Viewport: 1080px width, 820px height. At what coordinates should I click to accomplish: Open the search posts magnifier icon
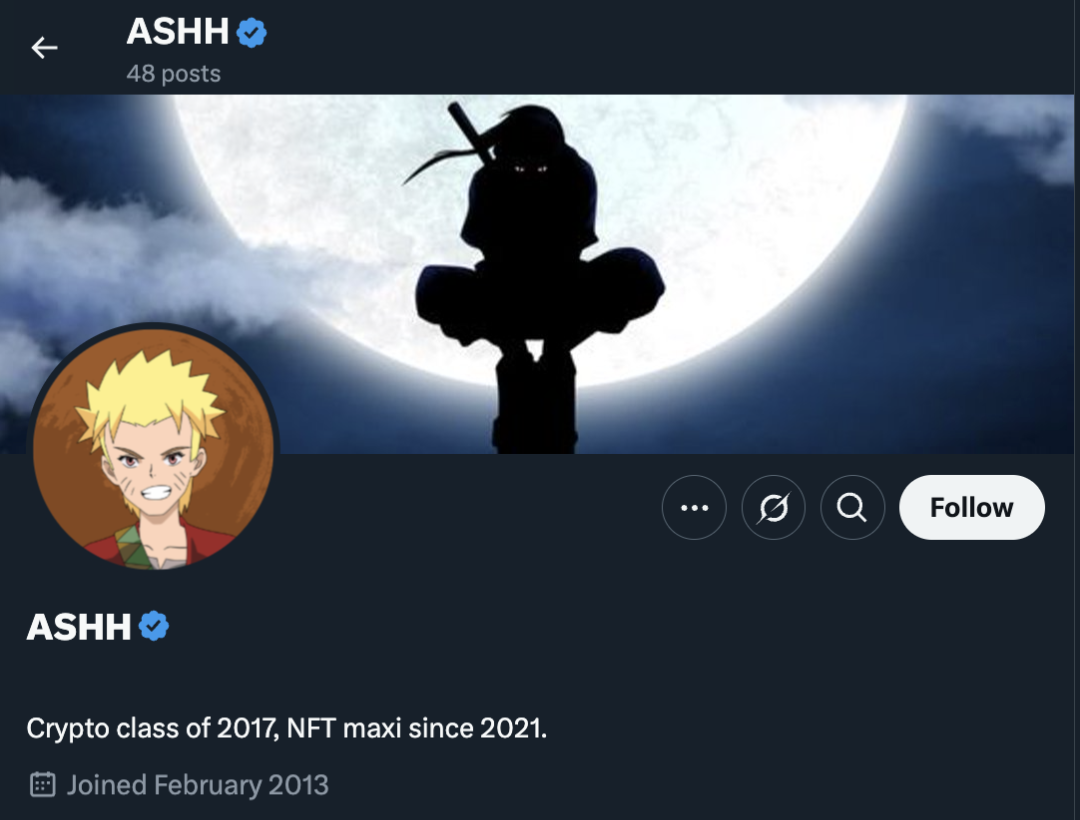pyautogui.click(x=852, y=507)
